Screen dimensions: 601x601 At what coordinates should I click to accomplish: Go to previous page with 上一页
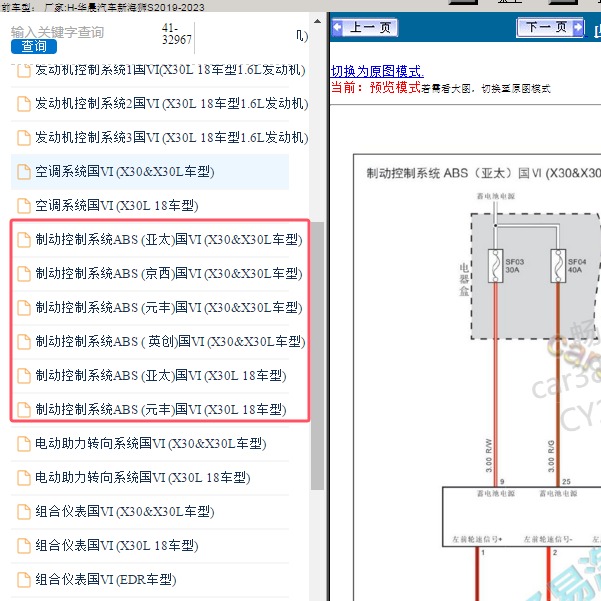point(365,28)
